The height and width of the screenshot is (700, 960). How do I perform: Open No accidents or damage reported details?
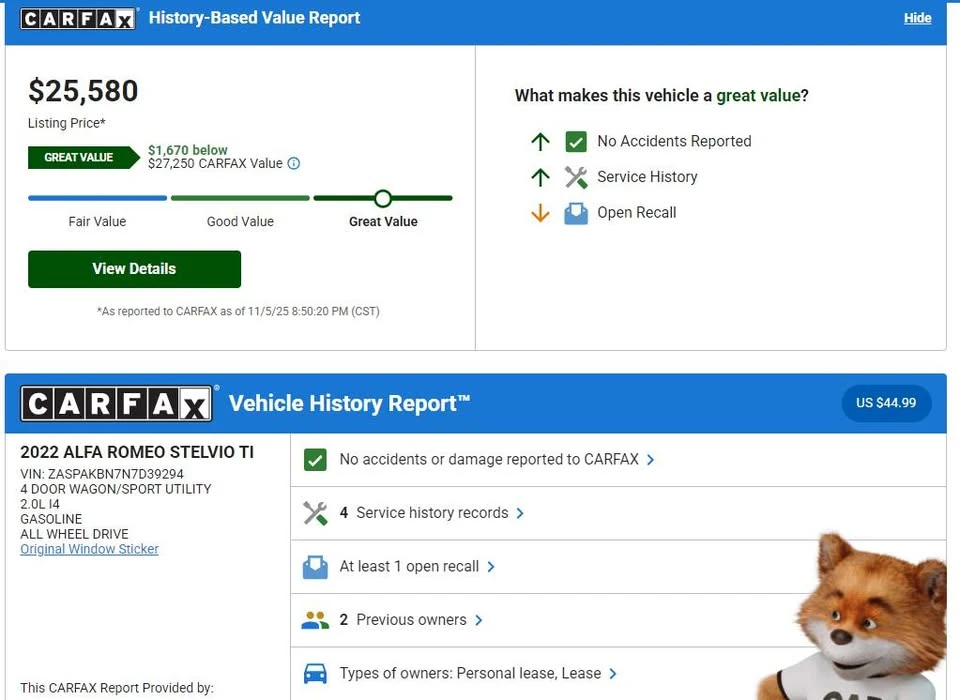coord(489,459)
